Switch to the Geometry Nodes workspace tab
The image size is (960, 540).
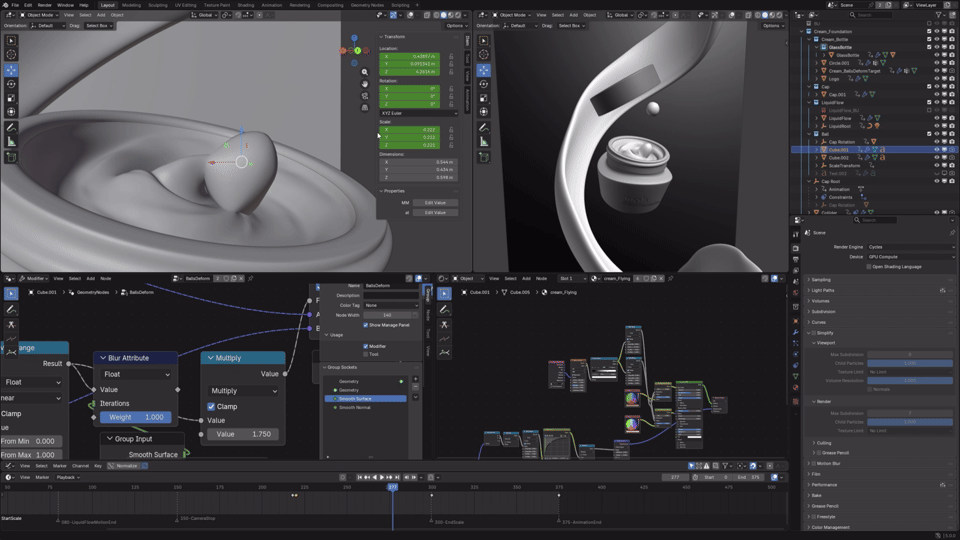tap(367, 5)
